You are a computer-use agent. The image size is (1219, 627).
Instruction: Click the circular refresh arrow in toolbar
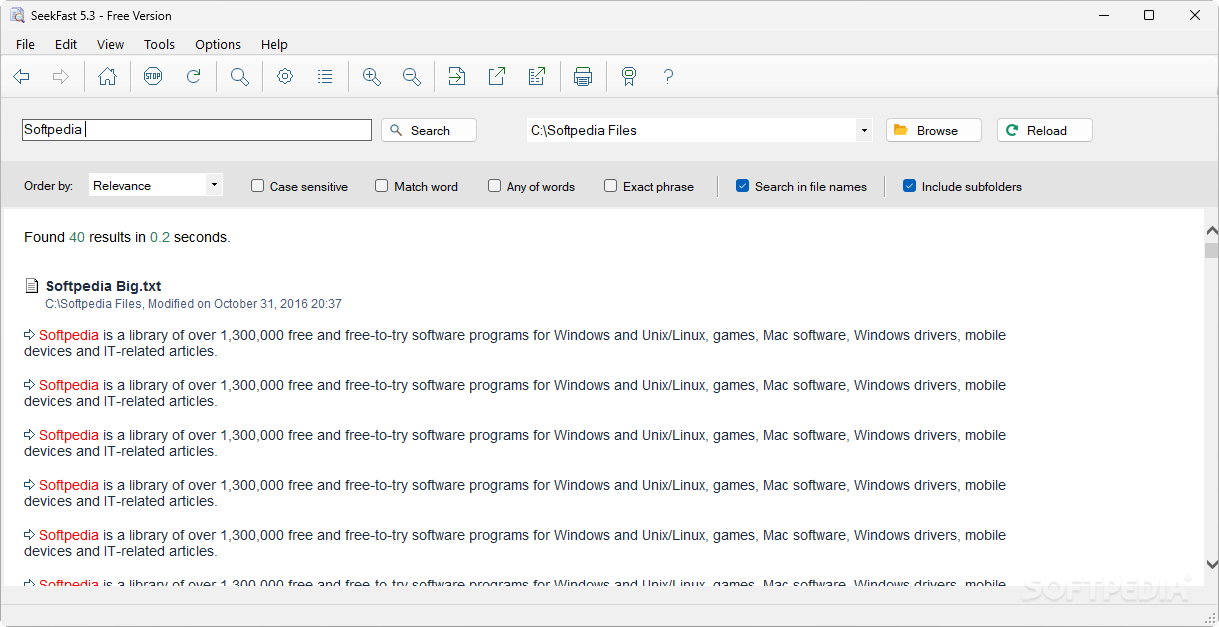(x=194, y=77)
